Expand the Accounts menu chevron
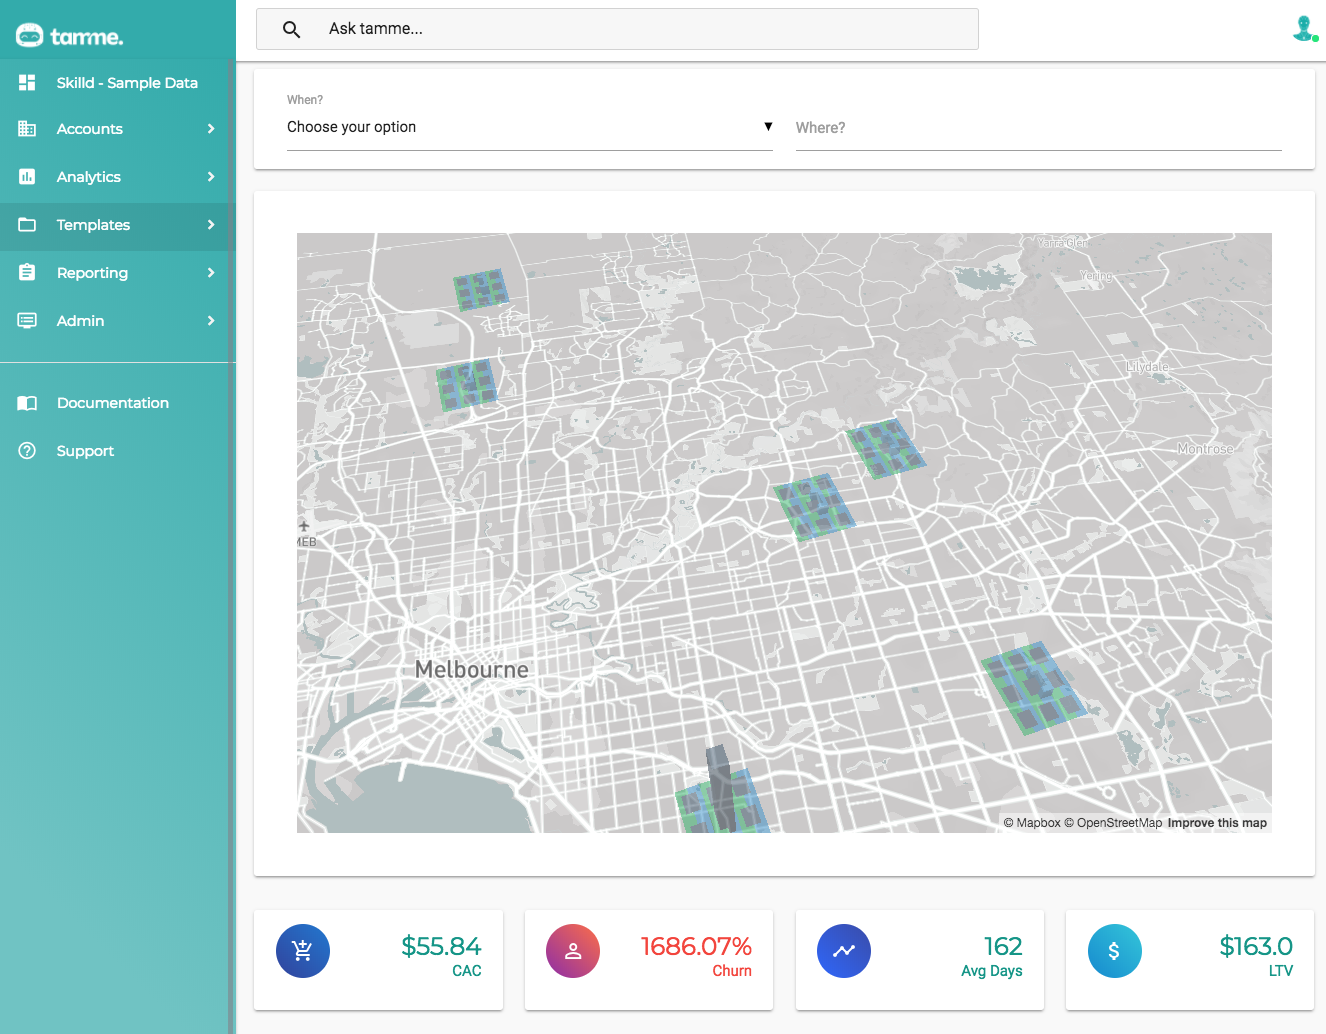 tap(211, 129)
